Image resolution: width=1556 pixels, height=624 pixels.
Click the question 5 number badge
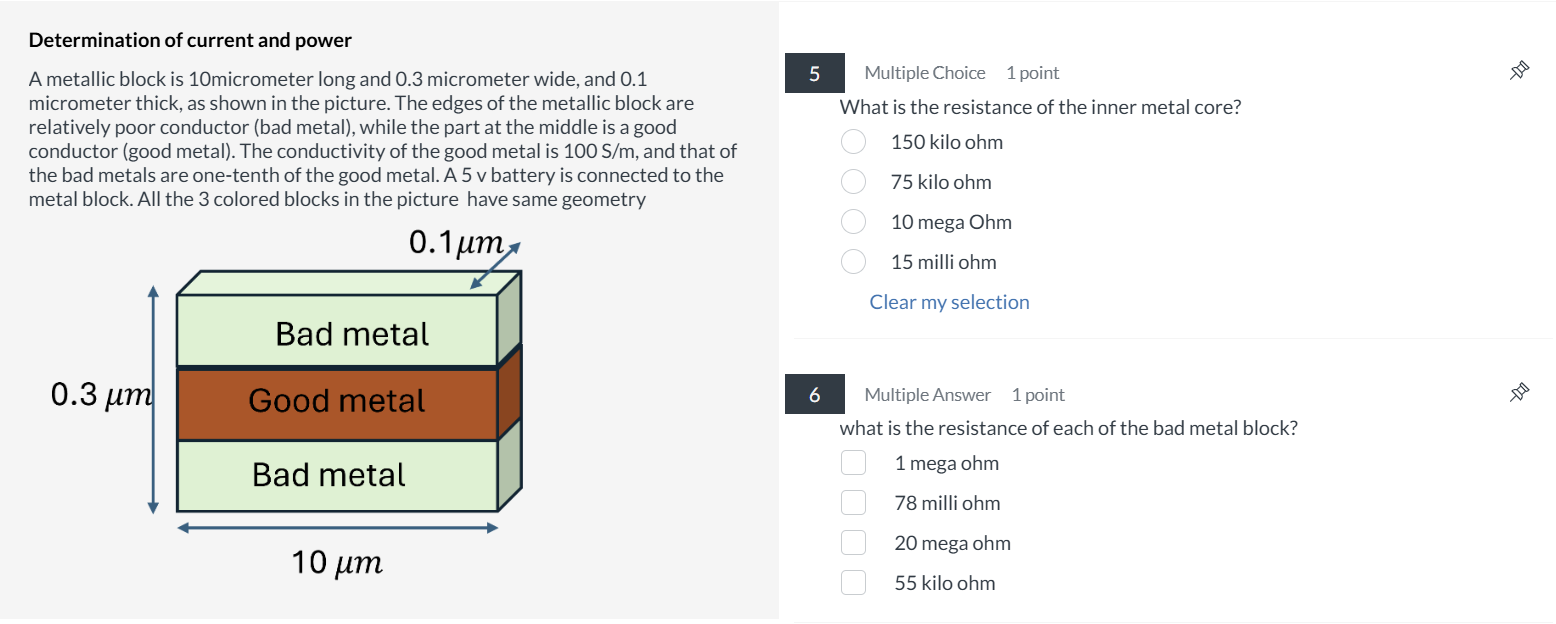coord(815,72)
